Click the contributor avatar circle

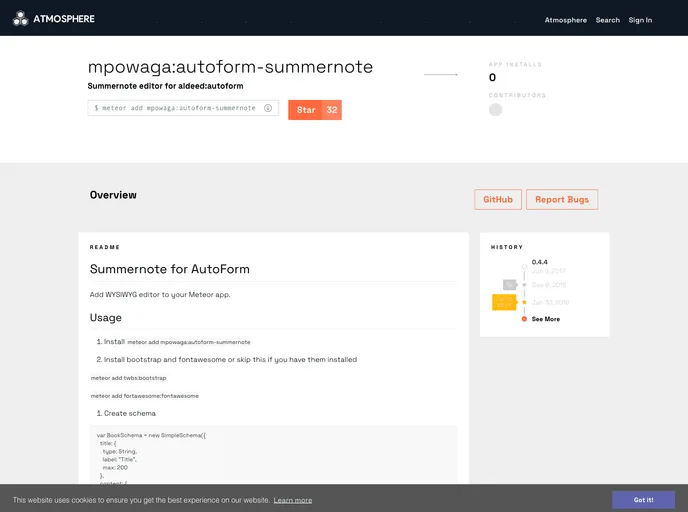point(495,110)
